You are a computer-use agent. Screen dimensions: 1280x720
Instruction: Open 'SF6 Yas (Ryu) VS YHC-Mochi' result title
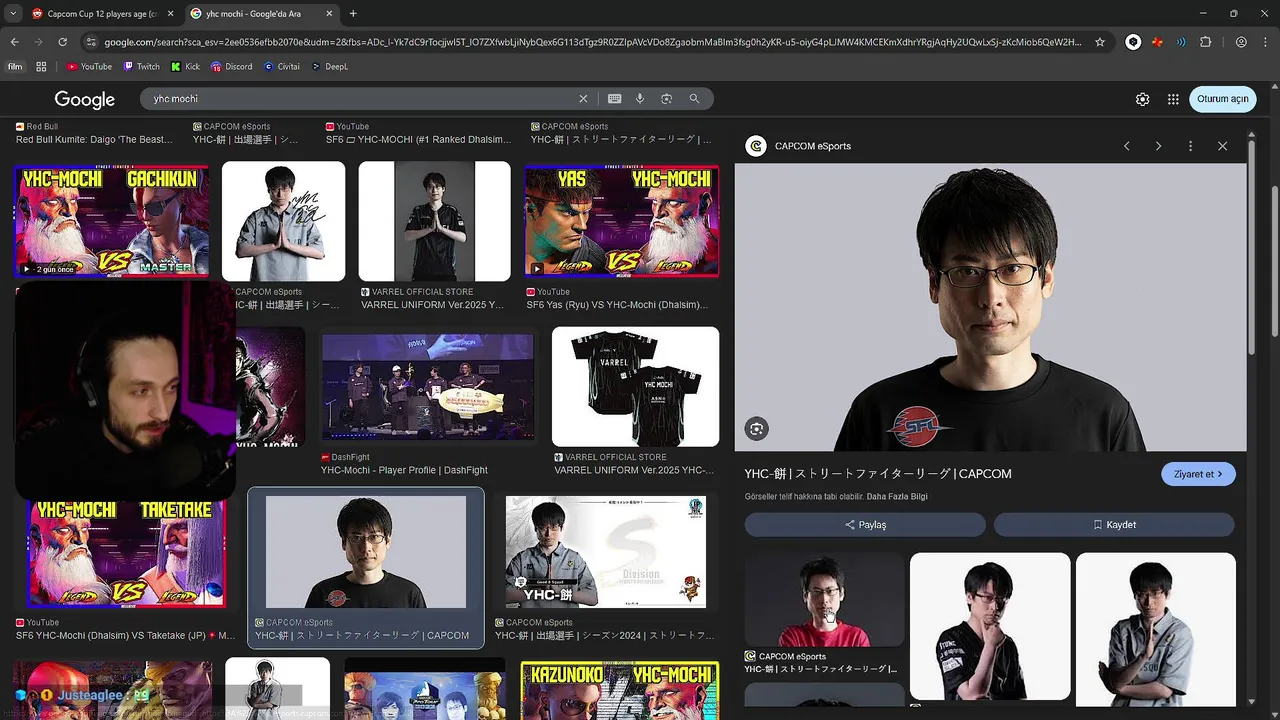pyautogui.click(x=616, y=305)
